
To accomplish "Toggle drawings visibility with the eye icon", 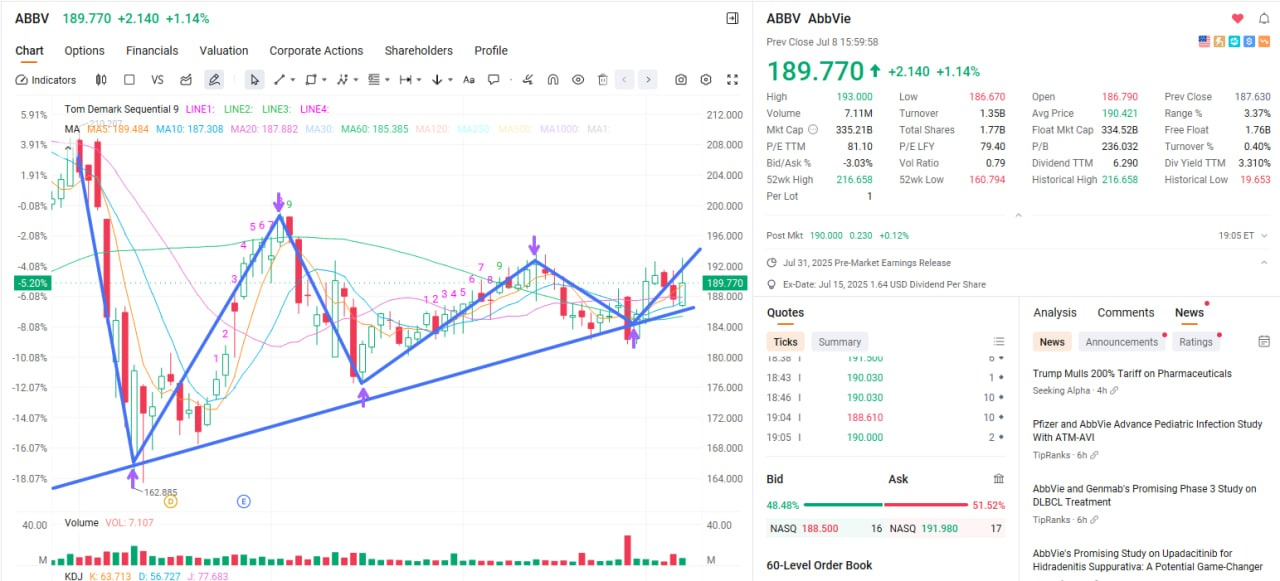I will coord(578,80).
